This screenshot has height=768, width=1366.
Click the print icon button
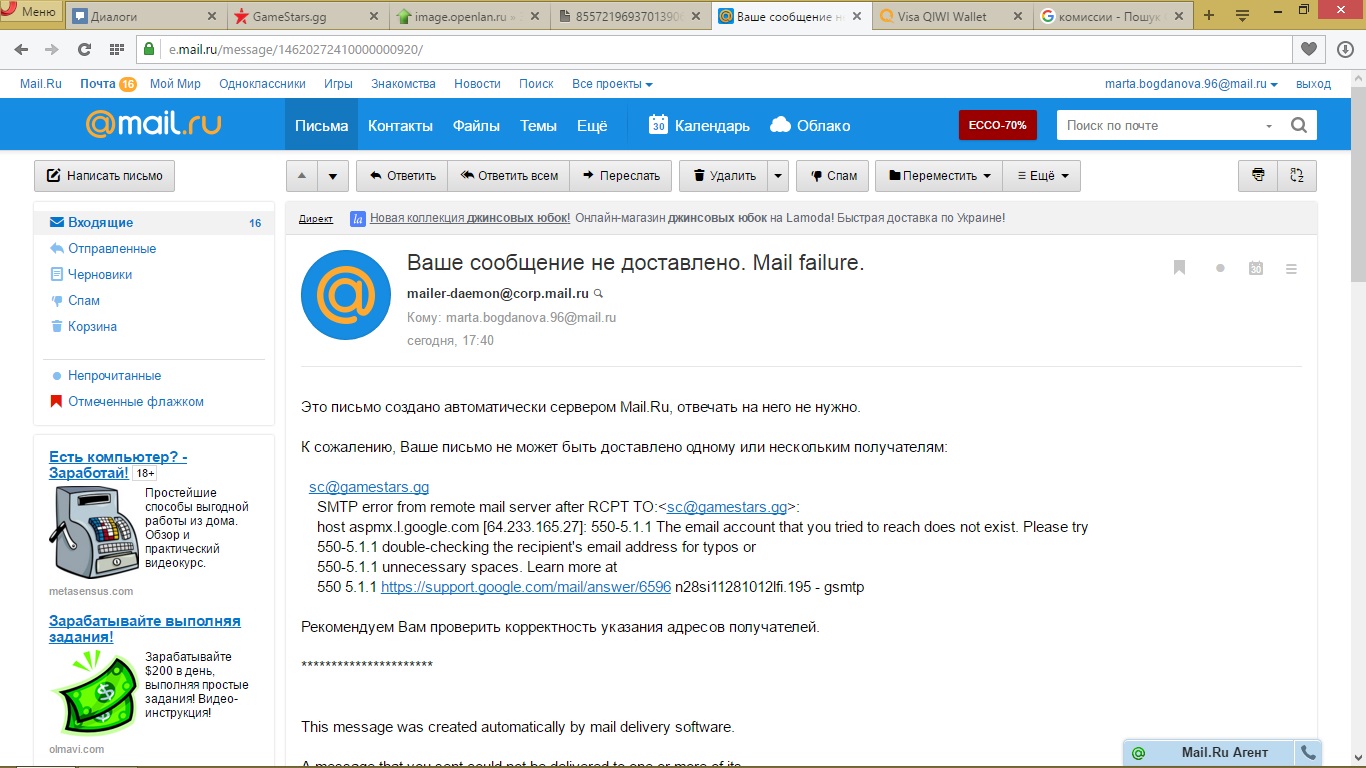point(1258,176)
